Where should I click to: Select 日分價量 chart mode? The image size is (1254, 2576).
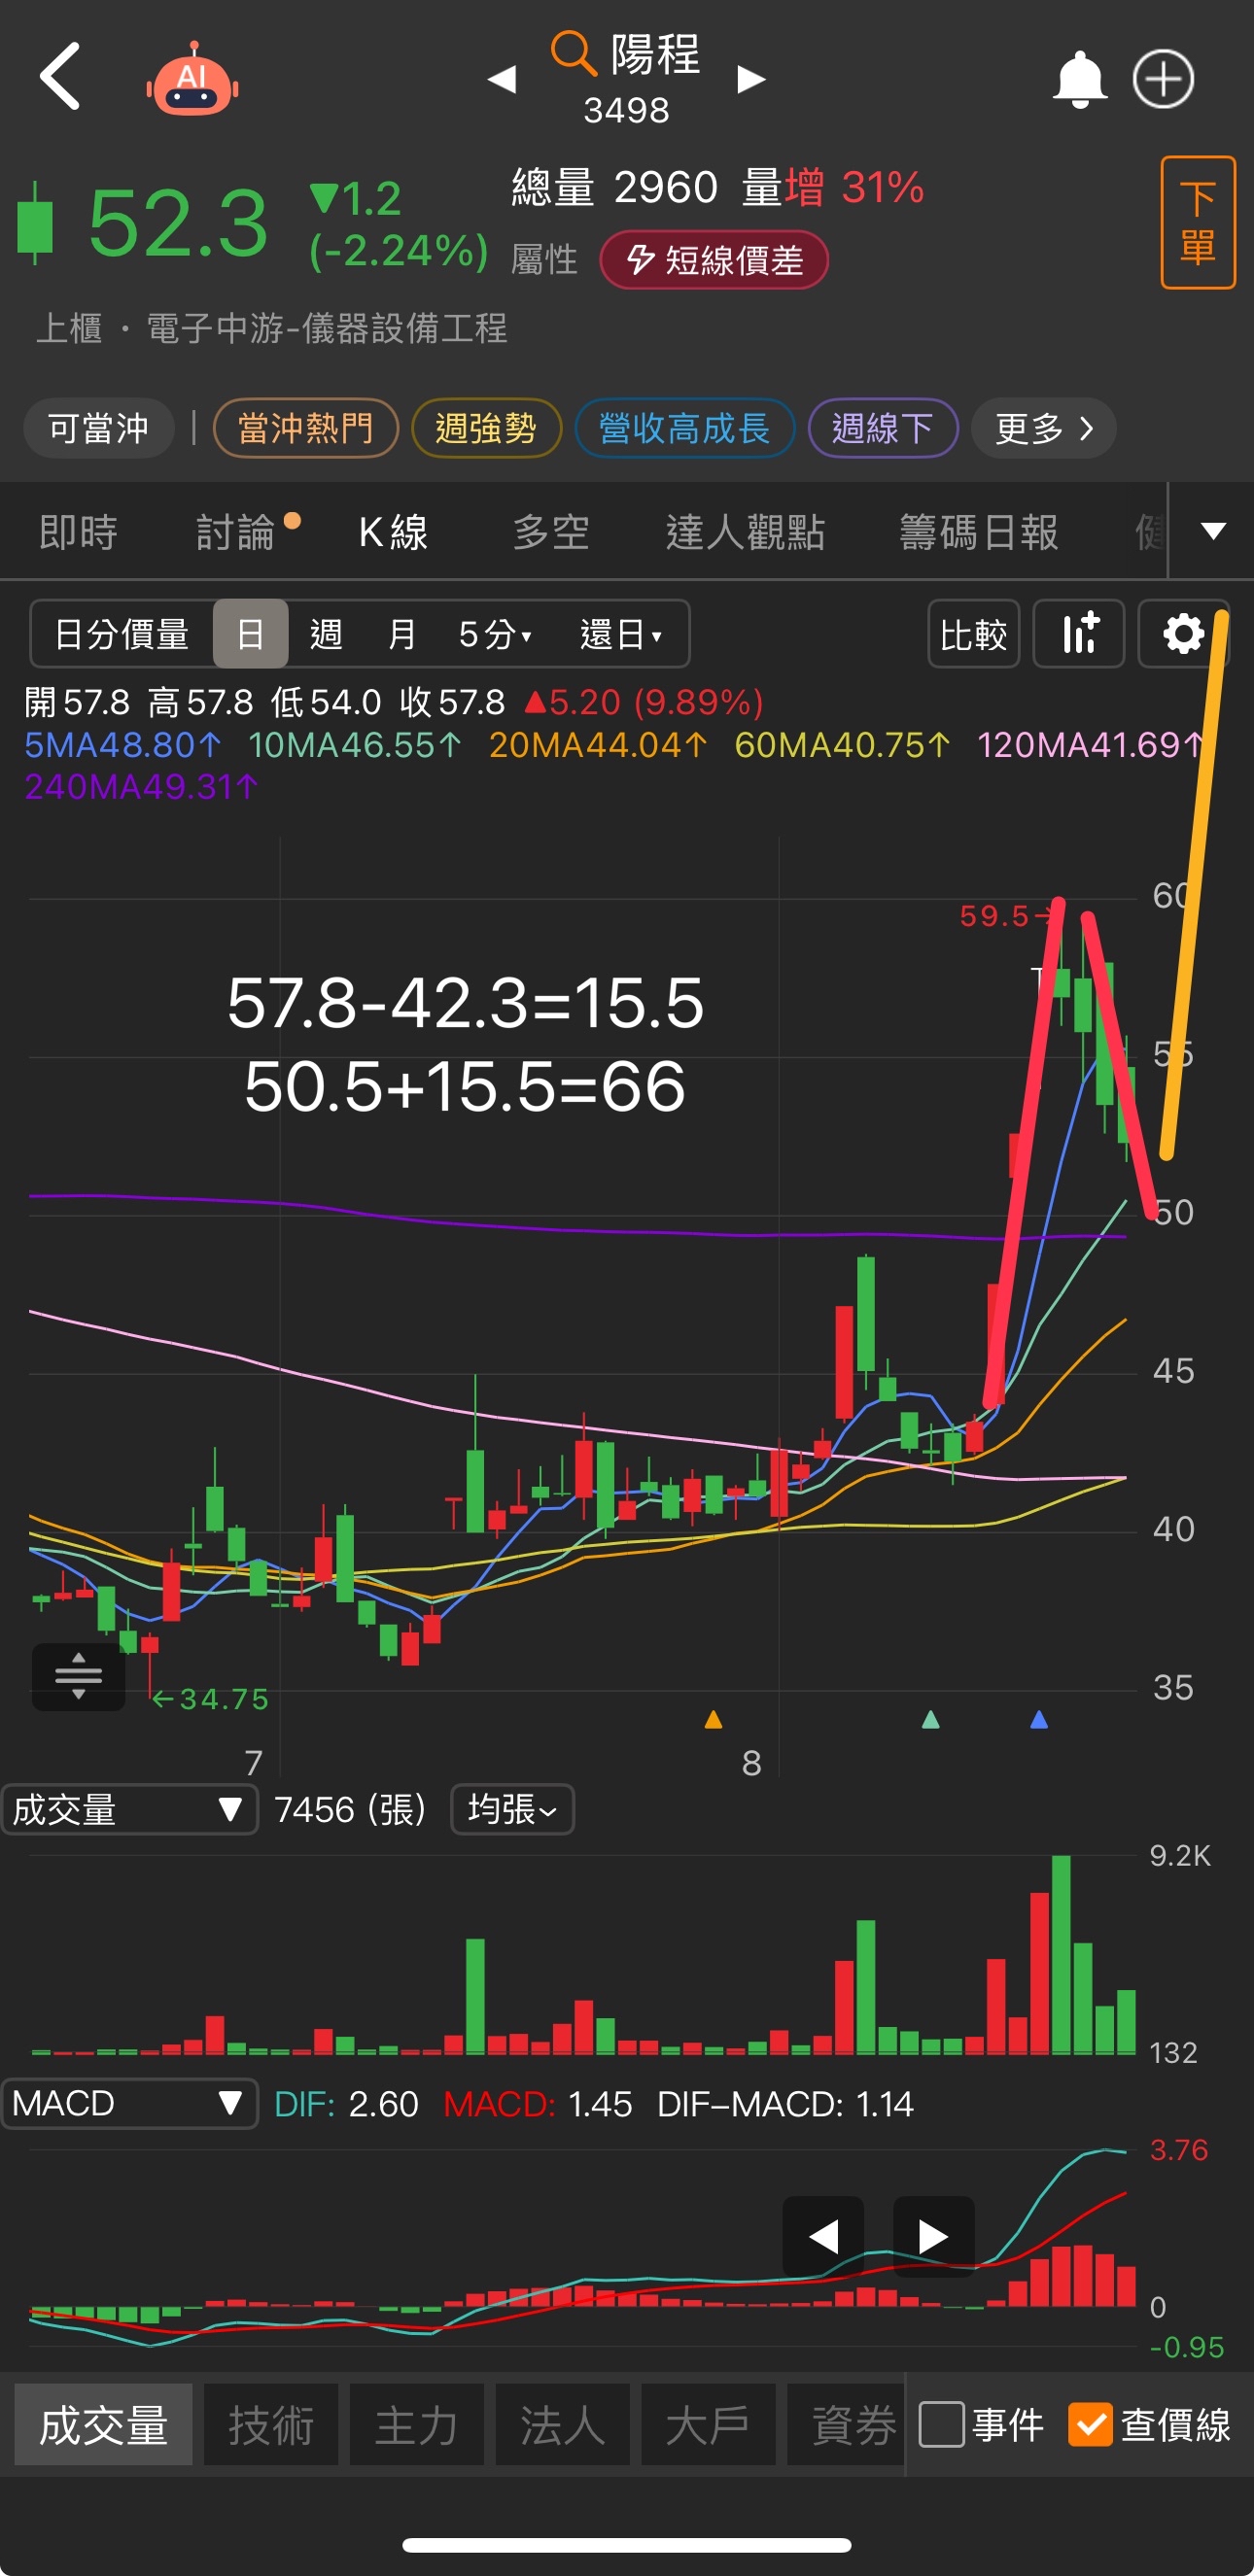coord(122,634)
